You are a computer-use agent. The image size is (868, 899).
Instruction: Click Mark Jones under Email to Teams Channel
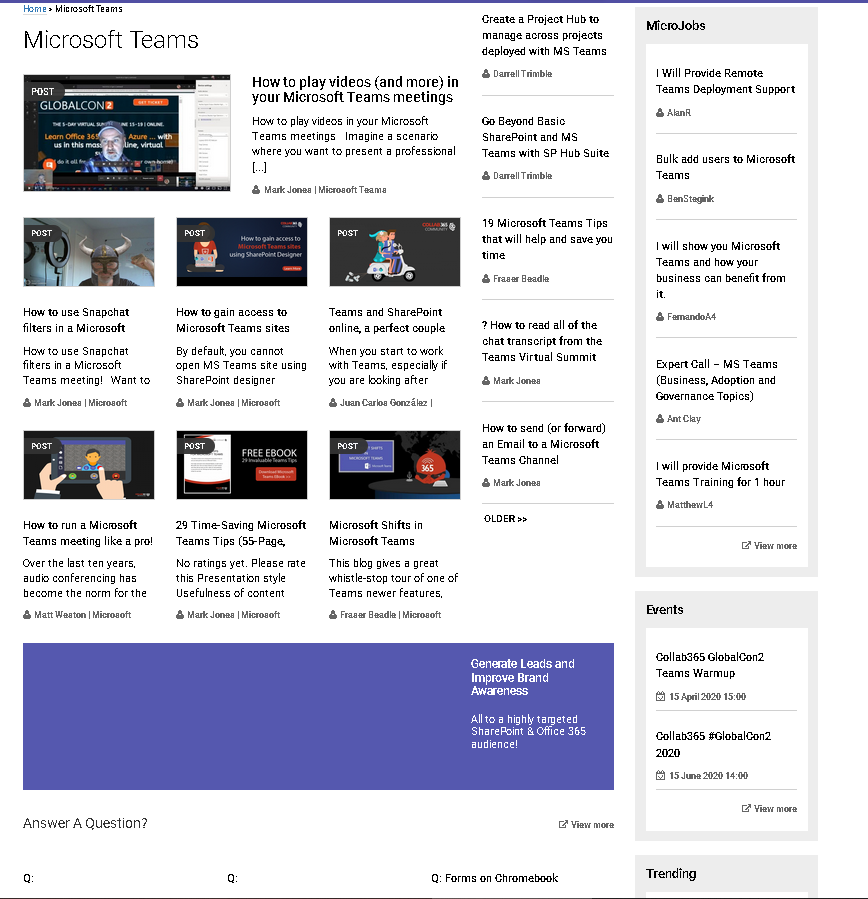point(517,483)
